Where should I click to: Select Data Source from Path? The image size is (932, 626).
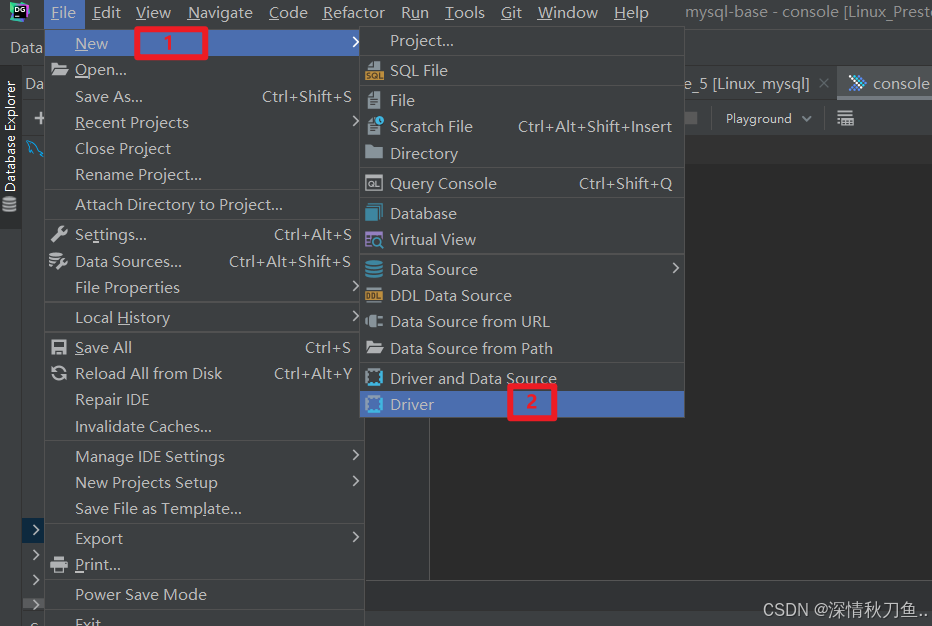pos(522,348)
